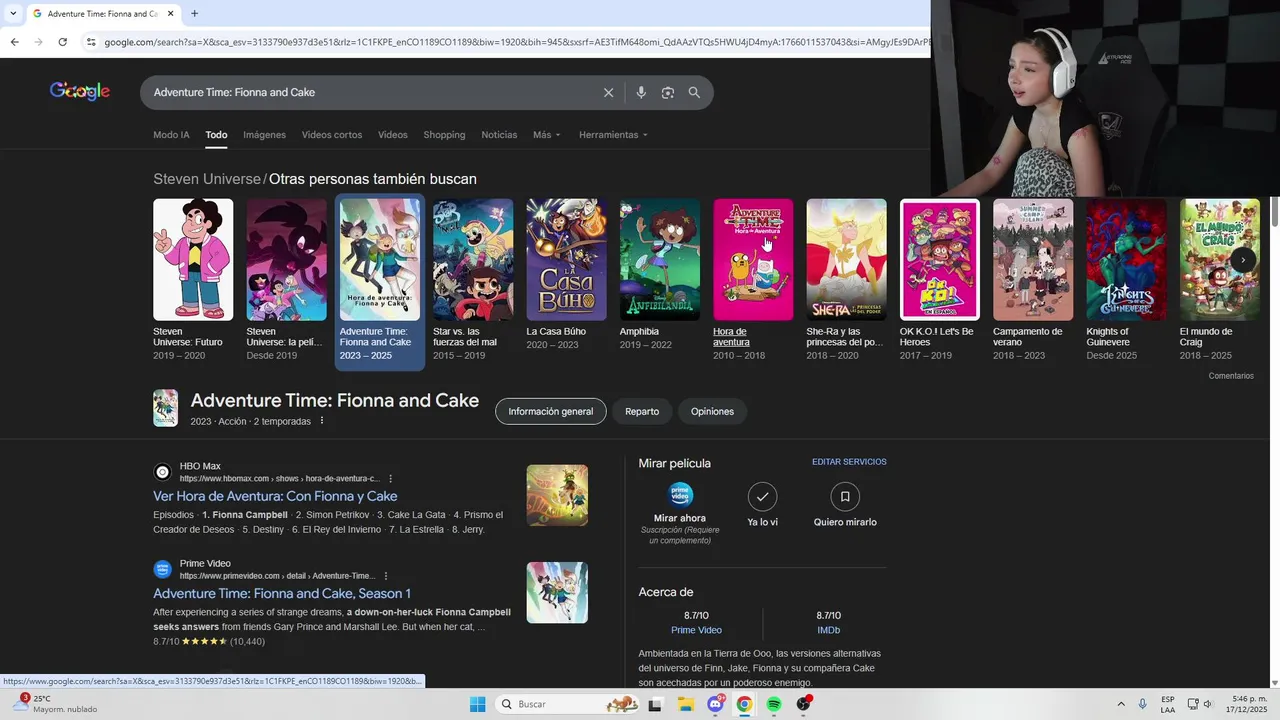Open OBS Studio from the taskbar

point(803,704)
